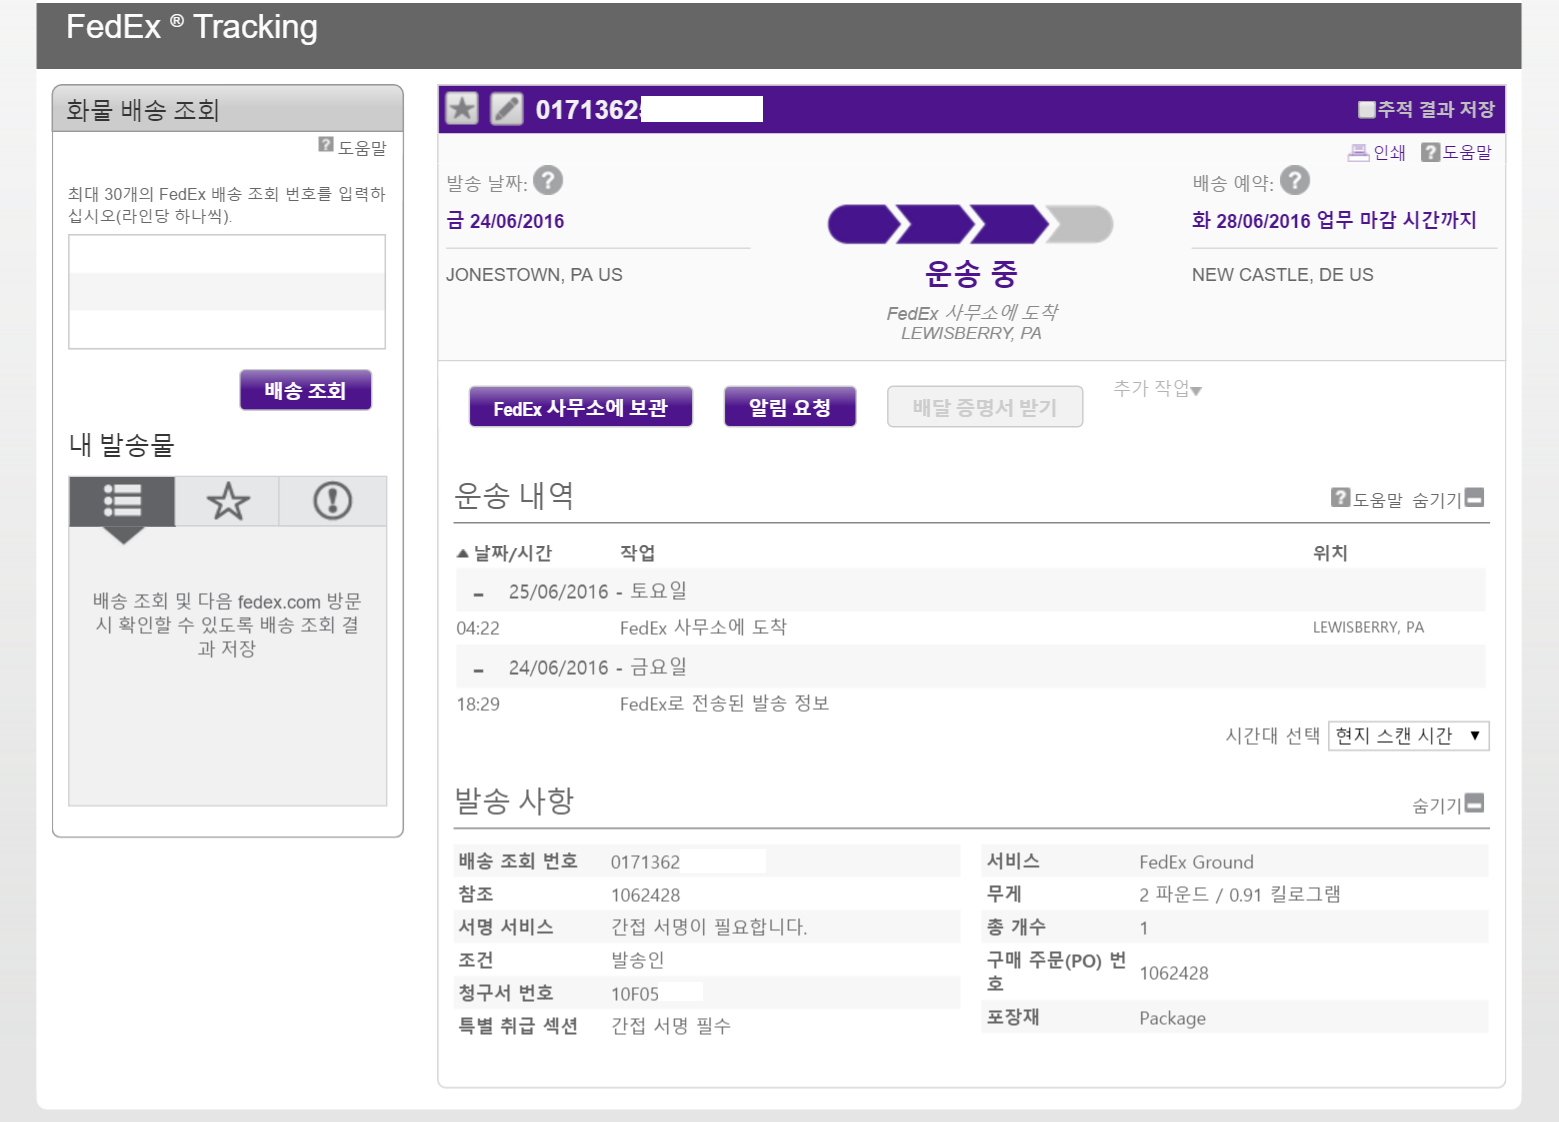The width and height of the screenshot is (1559, 1122).
Task: Collapse the 25/06/2016 토요일 date row
Action: click(479, 593)
